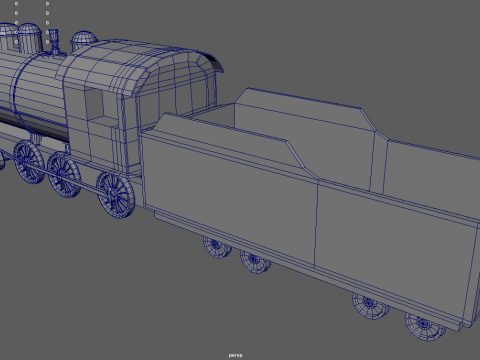Screen dimensions: 480x360
Task: Select the dome nearest the cab
Action: click(83, 40)
